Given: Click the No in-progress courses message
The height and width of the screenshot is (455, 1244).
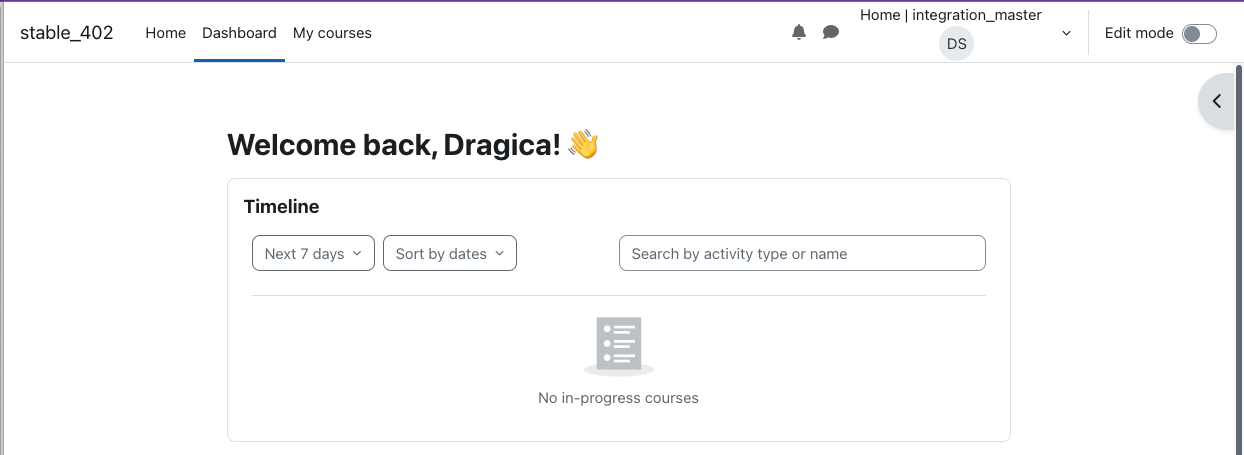Looking at the screenshot, I should click(x=618, y=398).
